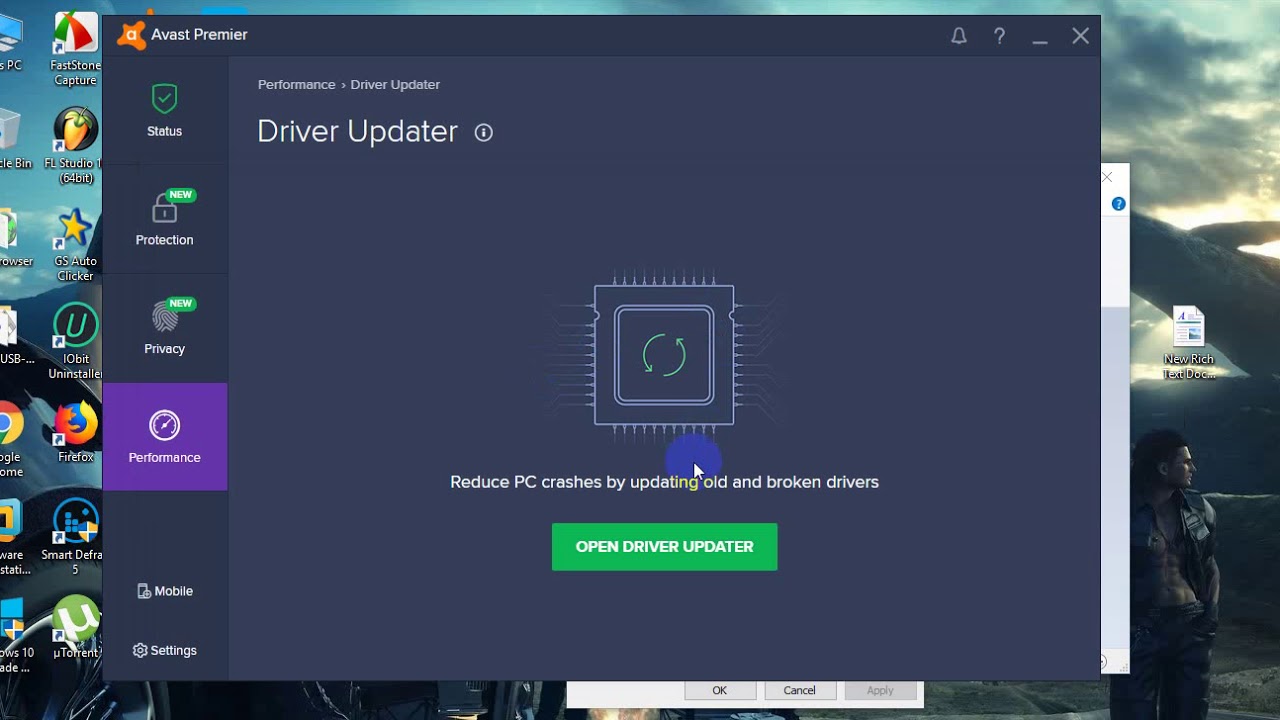The height and width of the screenshot is (720, 1280).
Task: Select the New Rich Text Document icon
Action: (x=1189, y=343)
